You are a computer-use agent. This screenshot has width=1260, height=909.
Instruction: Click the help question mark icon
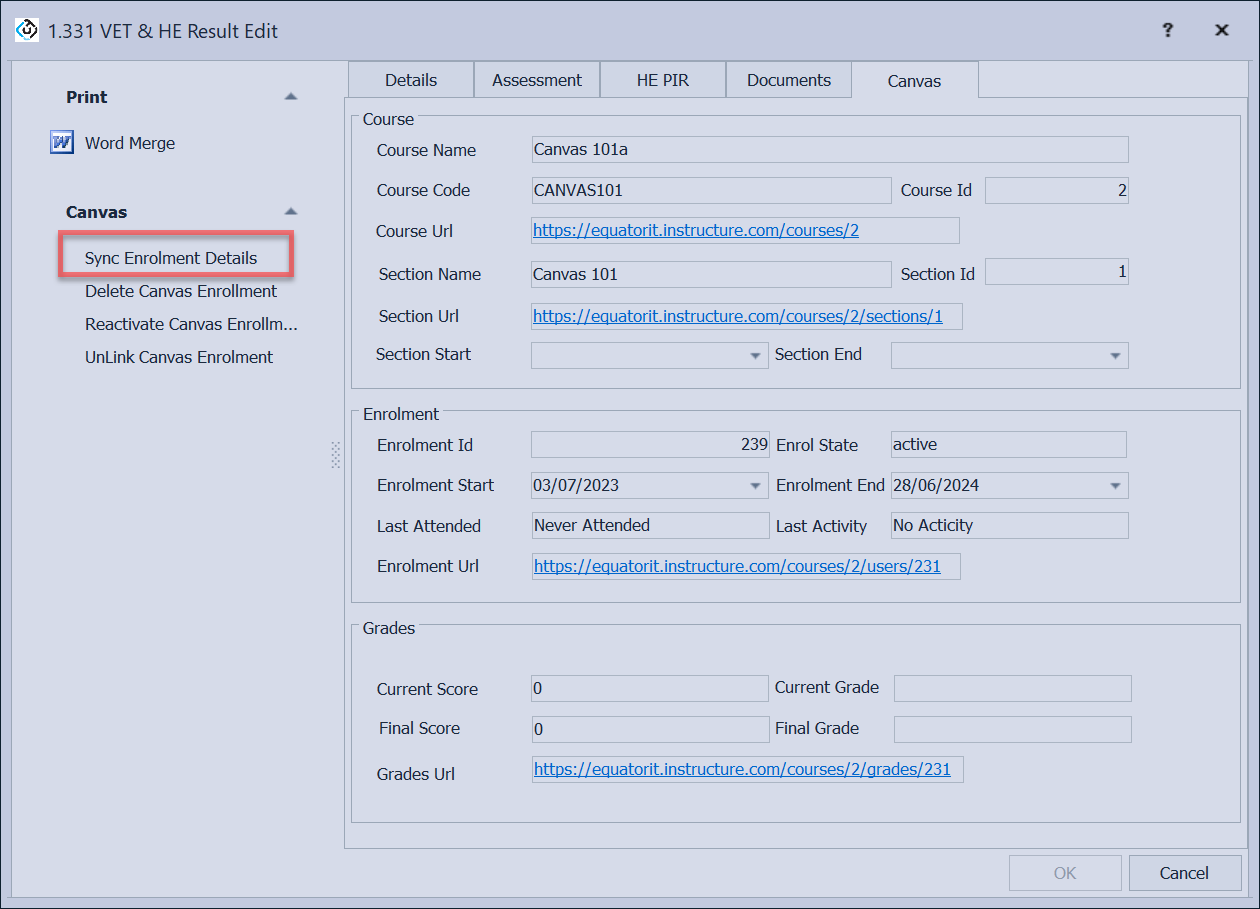tap(1167, 30)
